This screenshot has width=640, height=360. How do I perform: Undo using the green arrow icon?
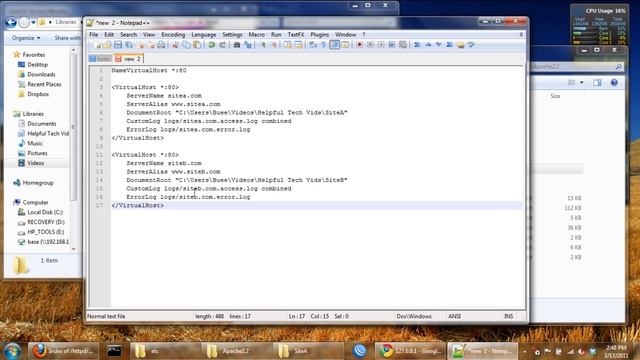click(x=211, y=45)
